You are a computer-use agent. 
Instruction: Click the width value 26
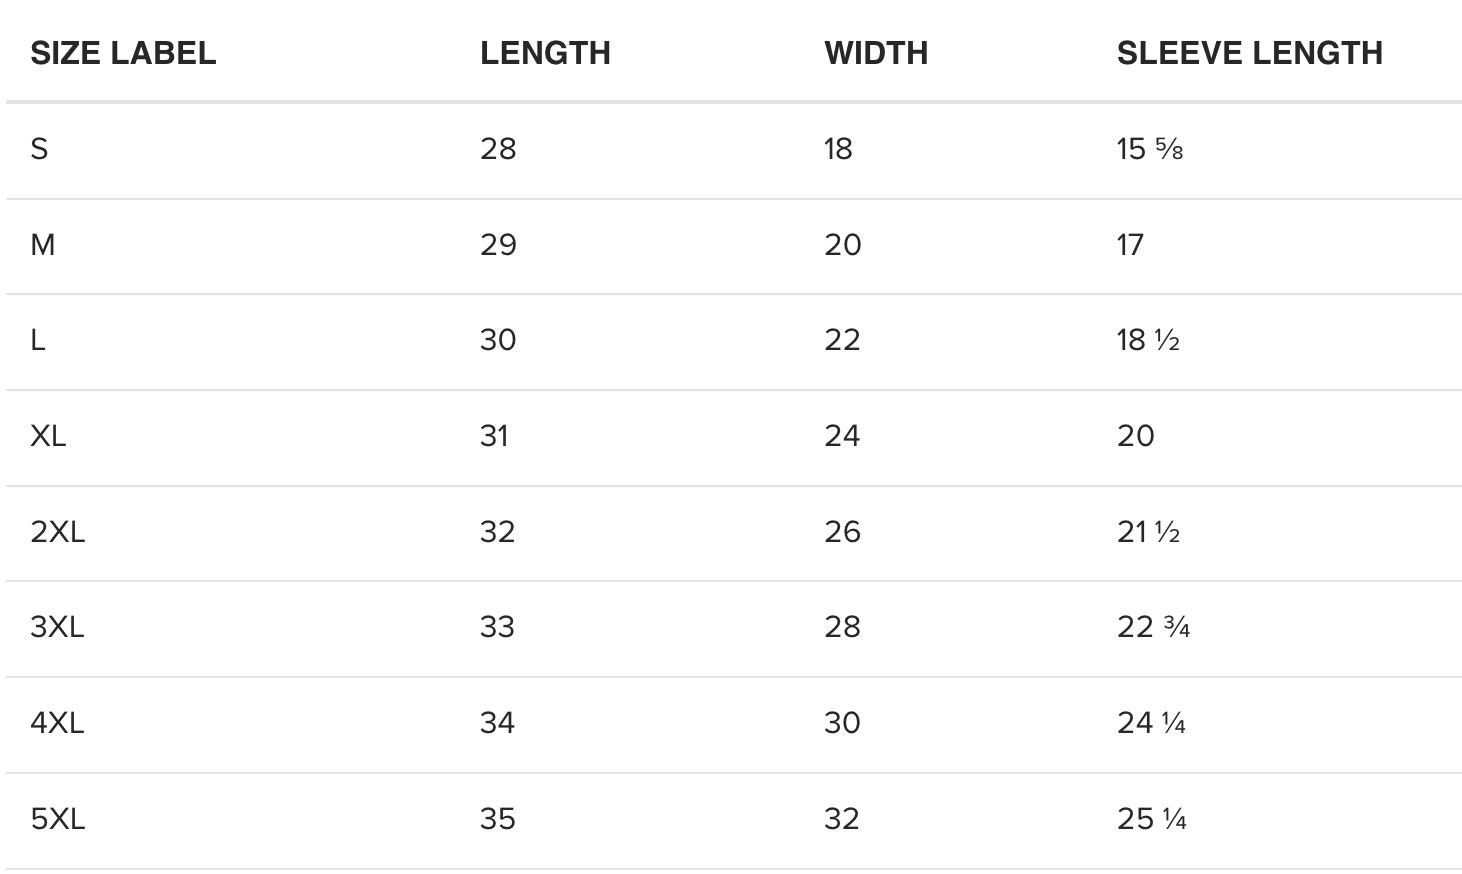(842, 532)
